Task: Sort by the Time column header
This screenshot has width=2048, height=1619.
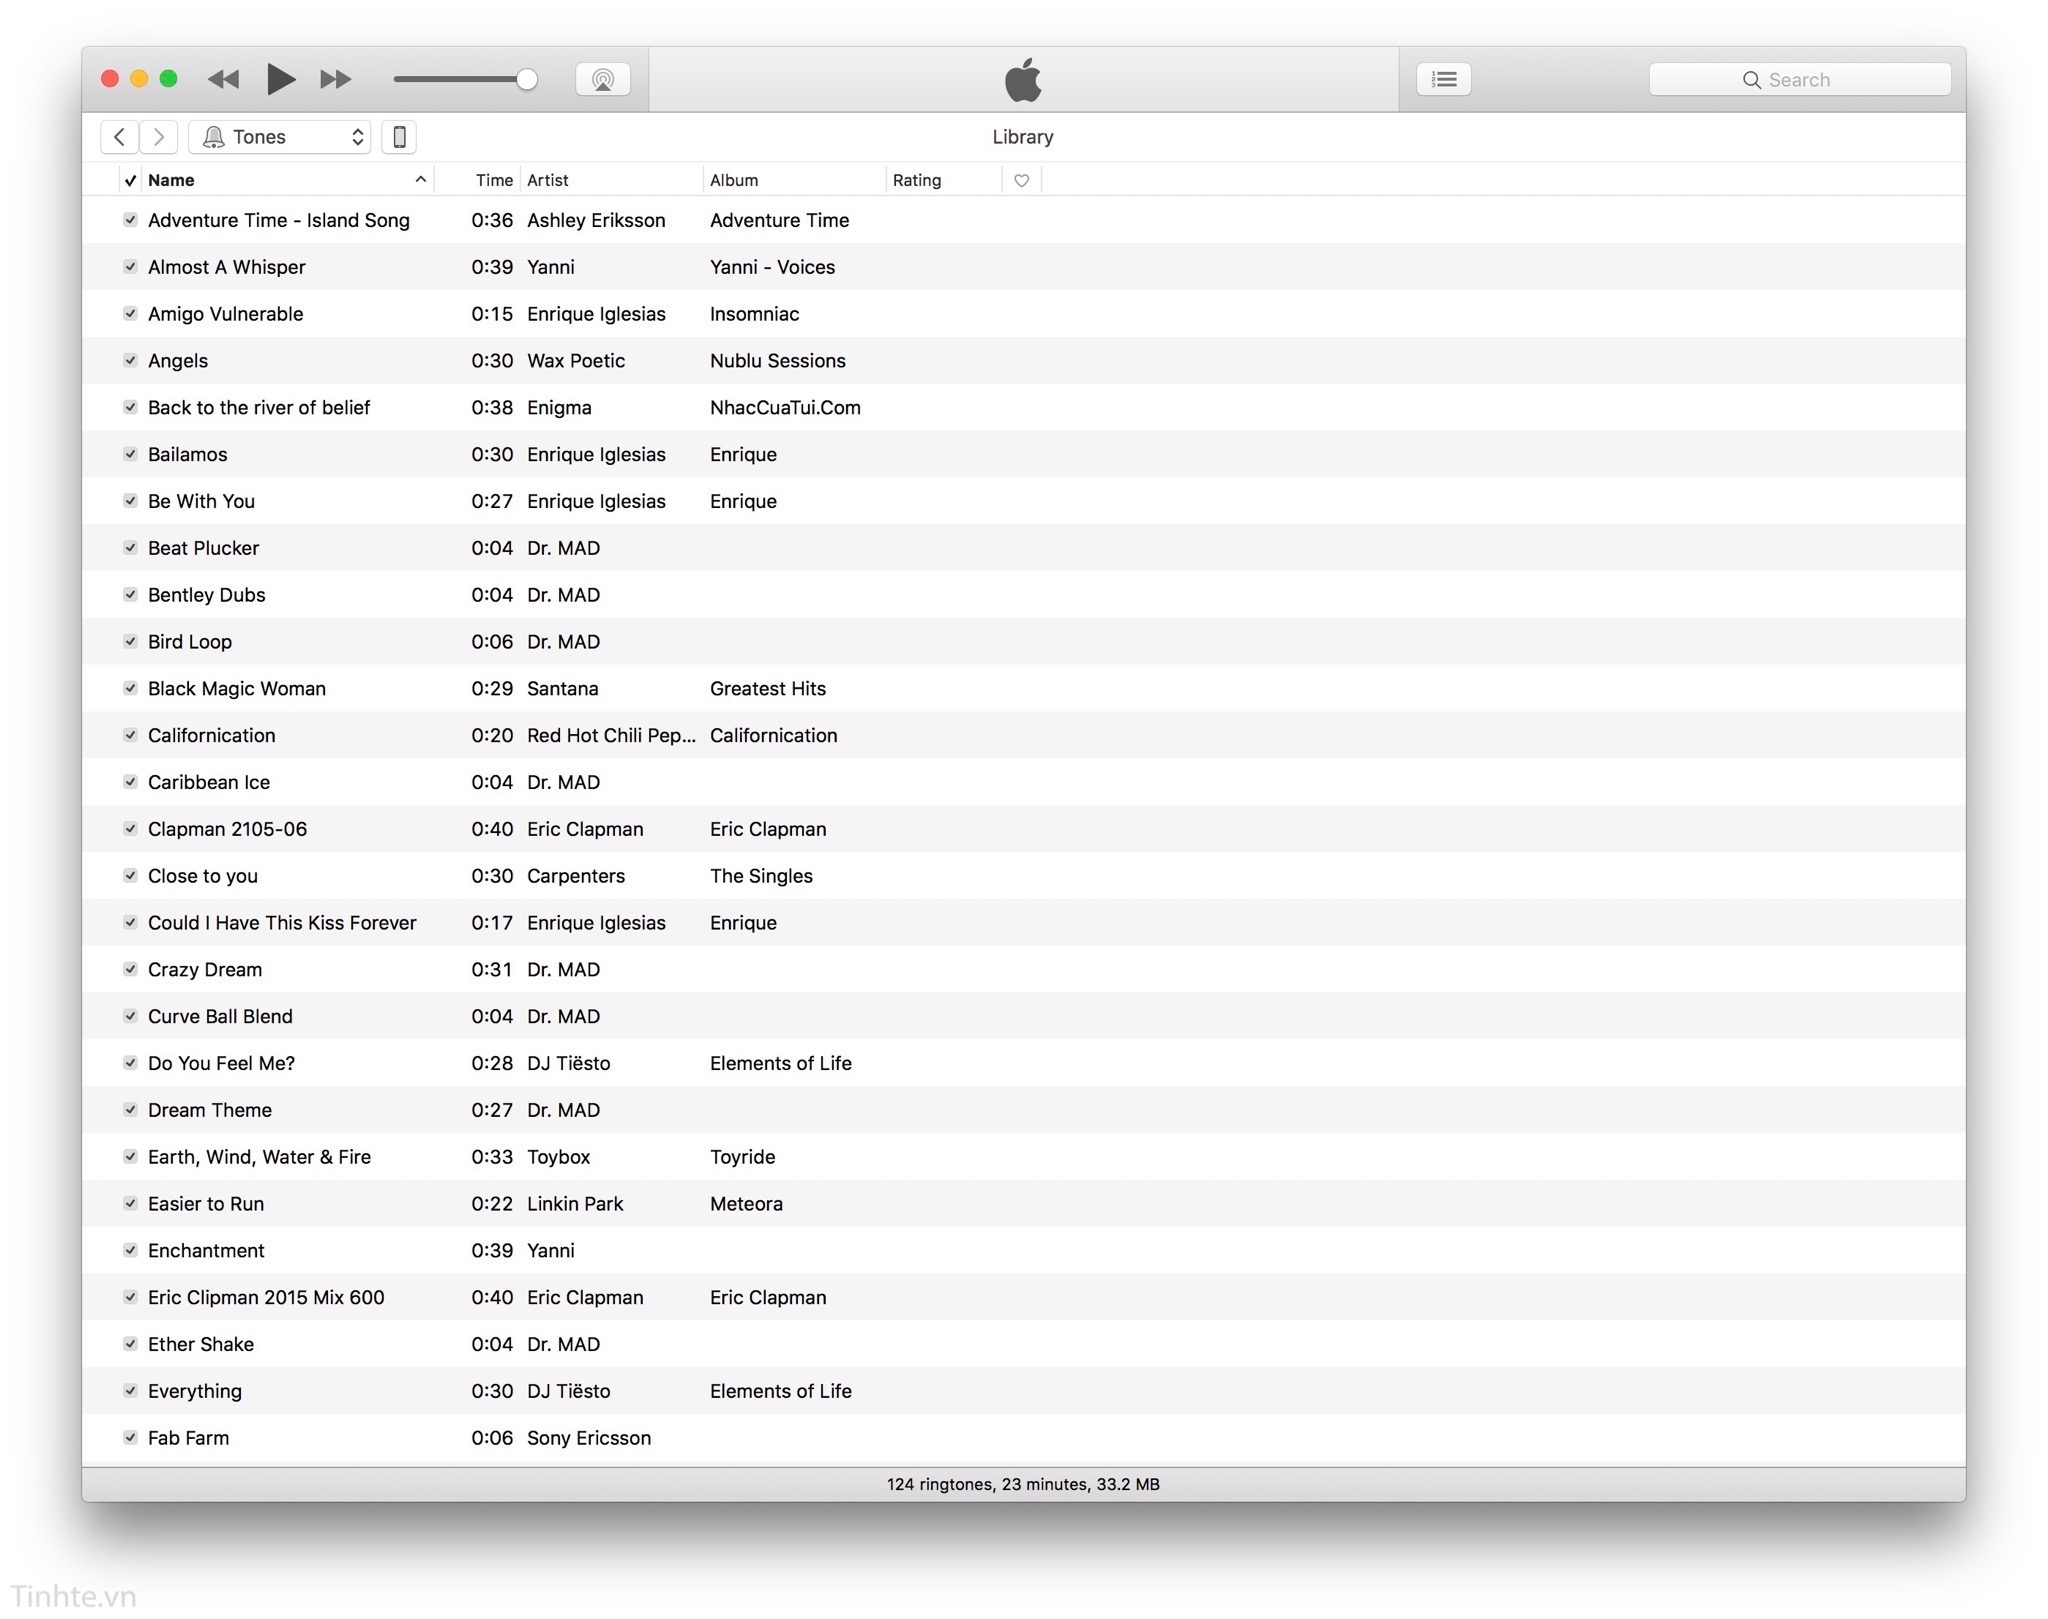Action: pyautogui.click(x=494, y=180)
